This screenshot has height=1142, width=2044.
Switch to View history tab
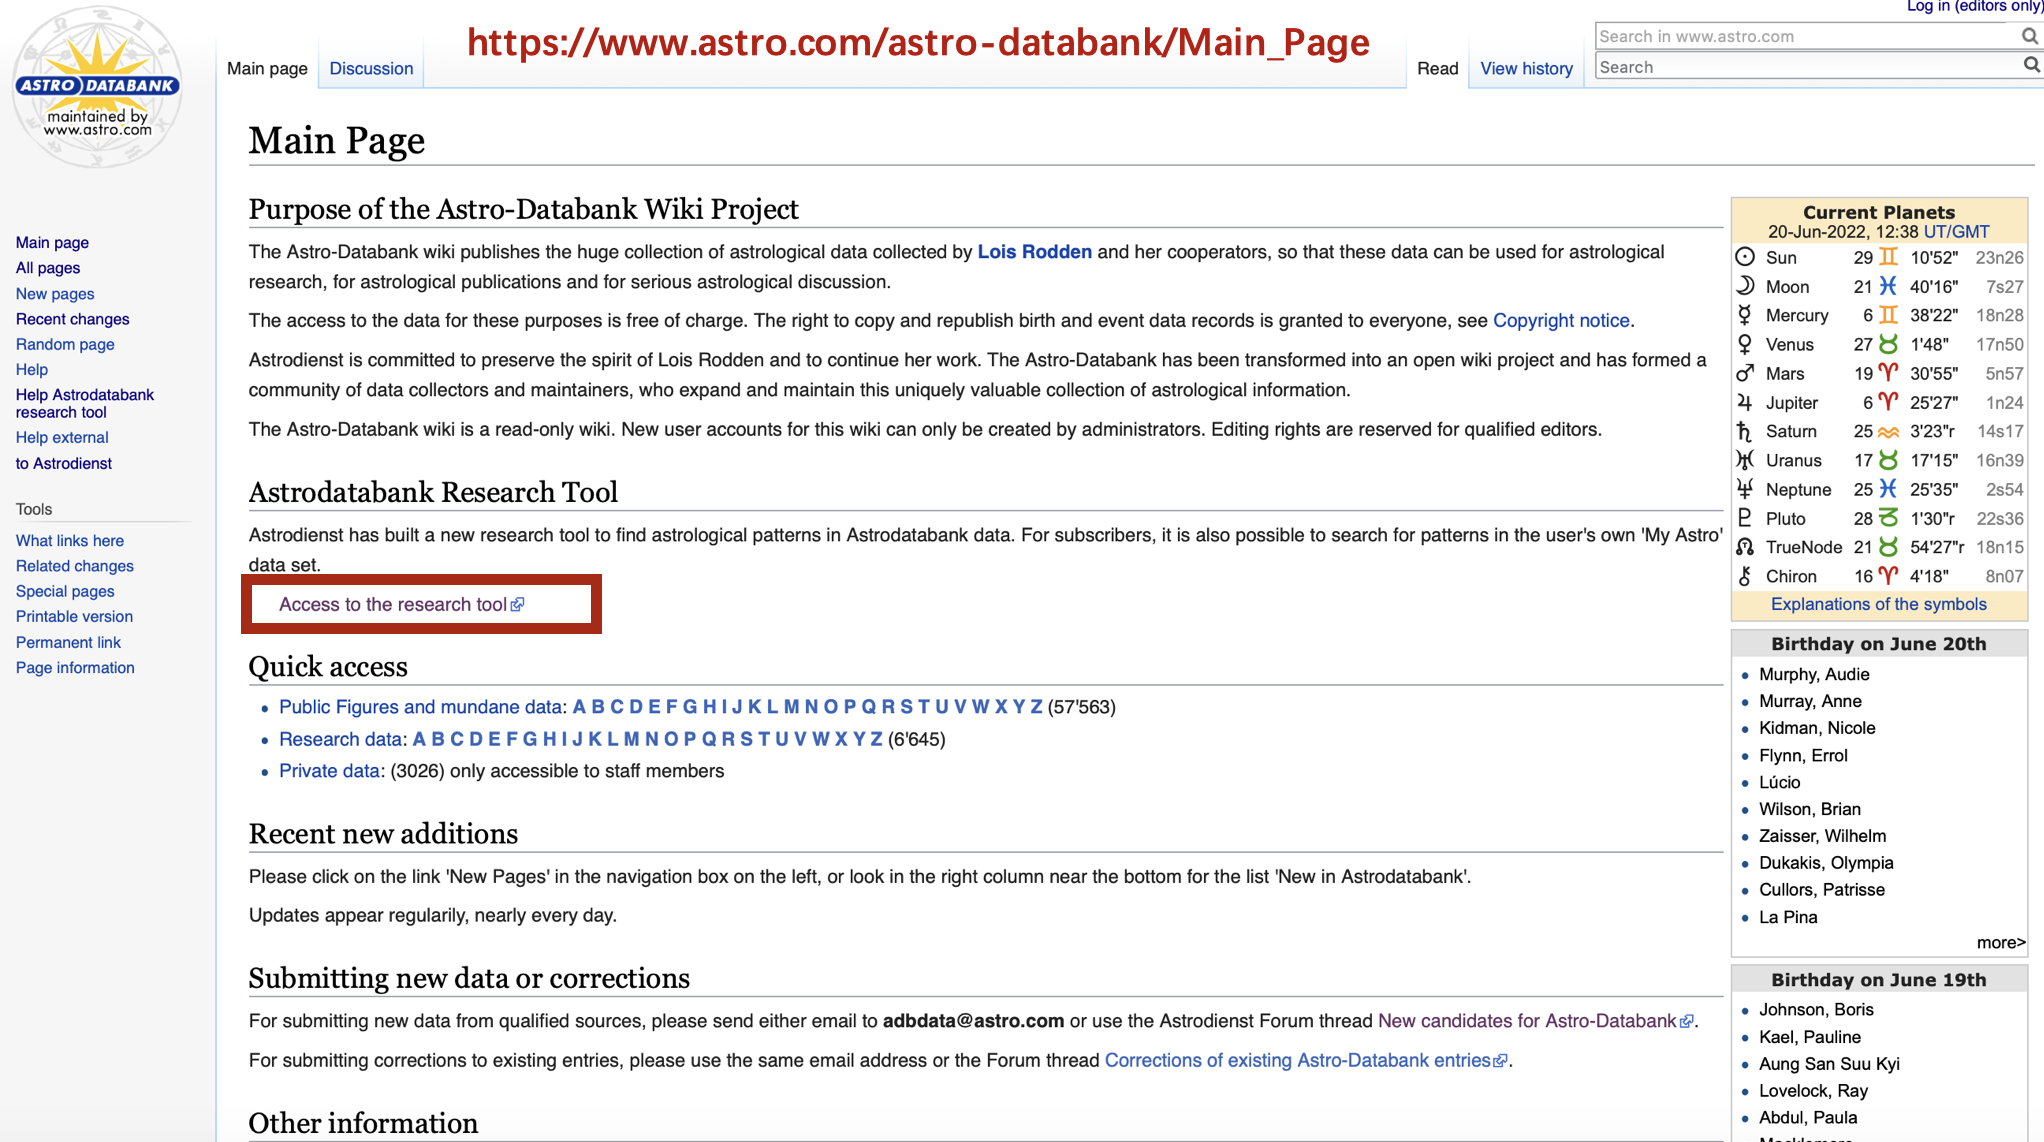click(1526, 68)
